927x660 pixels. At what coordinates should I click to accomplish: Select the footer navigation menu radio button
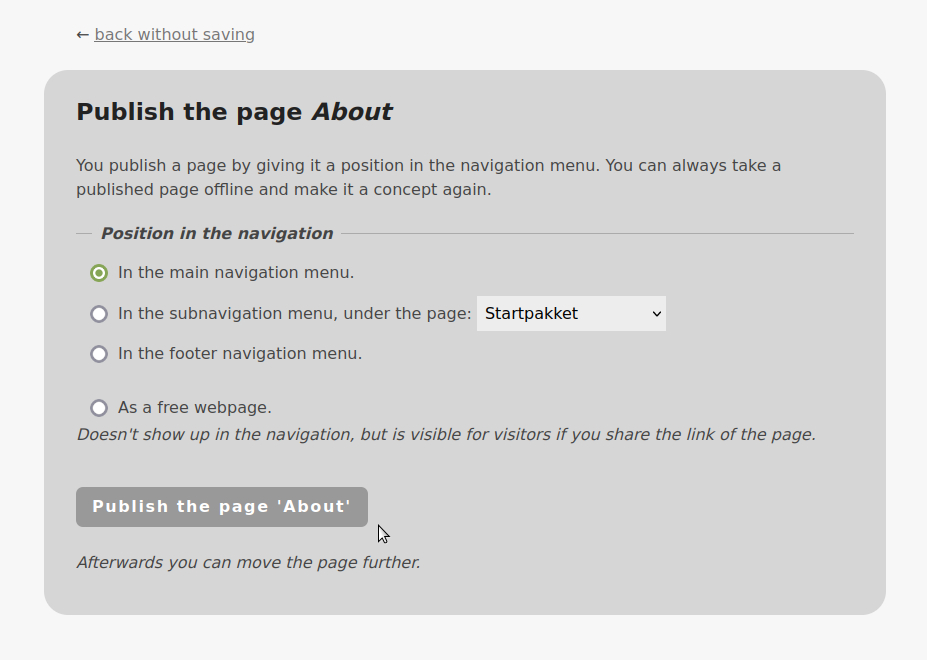point(99,354)
